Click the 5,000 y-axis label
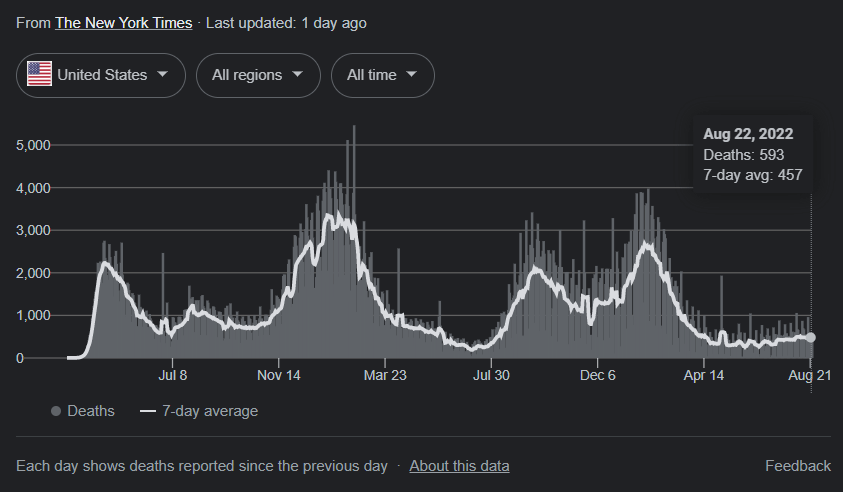This screenshot has height=492, width=843. [x=34, y=145]
